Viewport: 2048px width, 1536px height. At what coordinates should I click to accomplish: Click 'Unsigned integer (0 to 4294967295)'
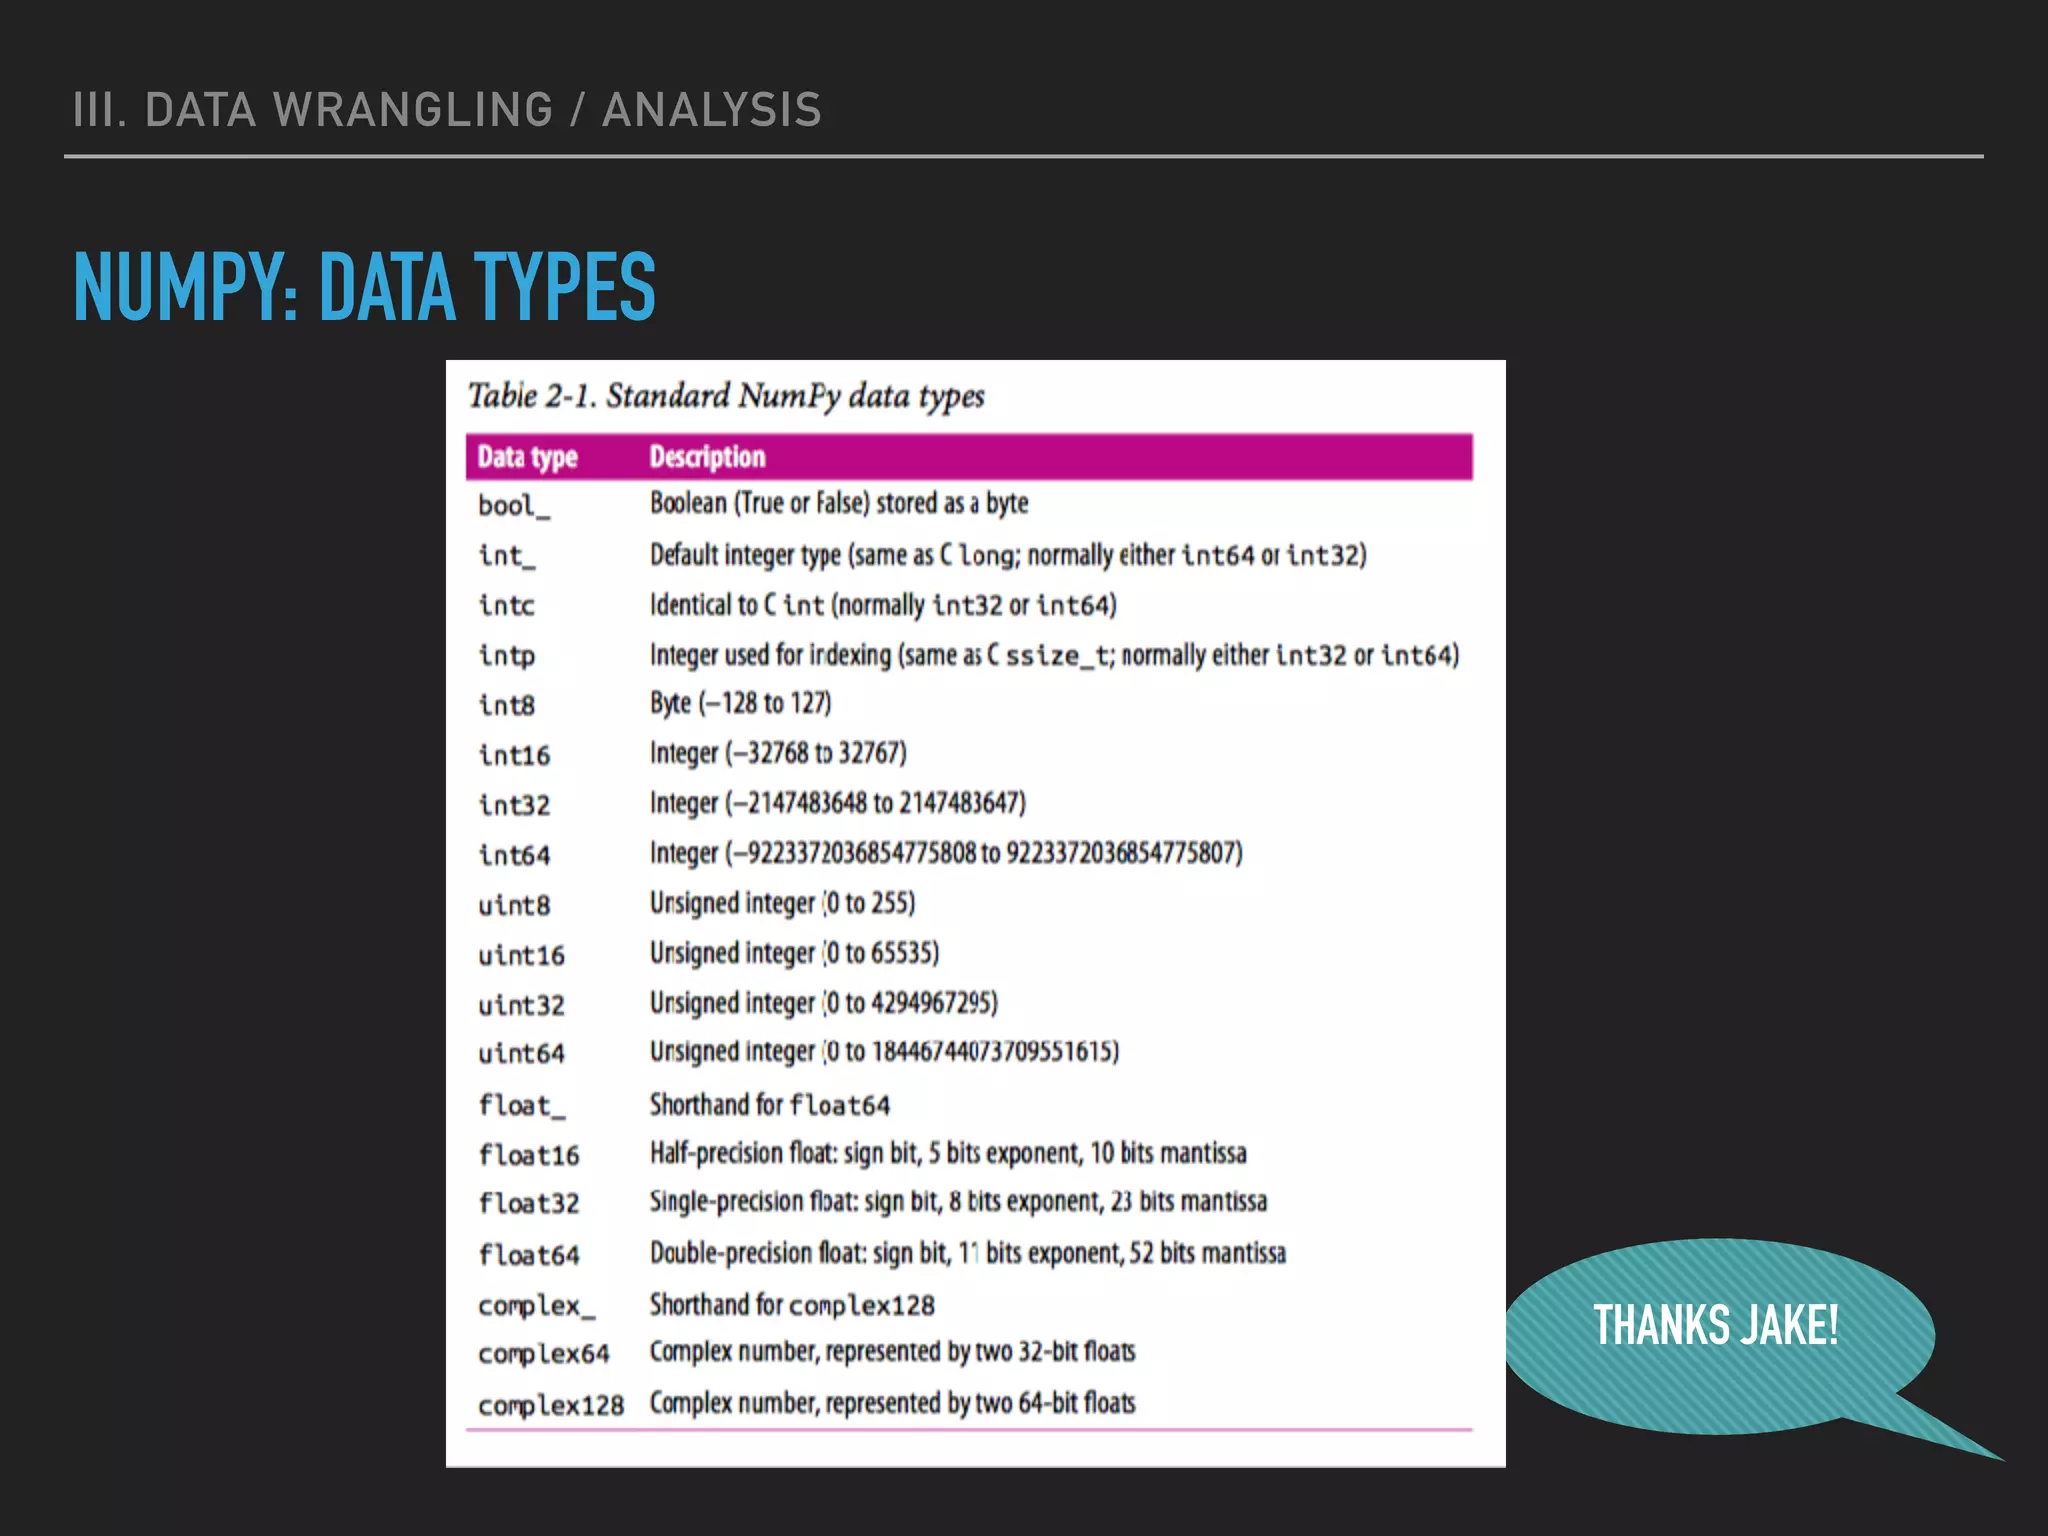click(824, 1003)
